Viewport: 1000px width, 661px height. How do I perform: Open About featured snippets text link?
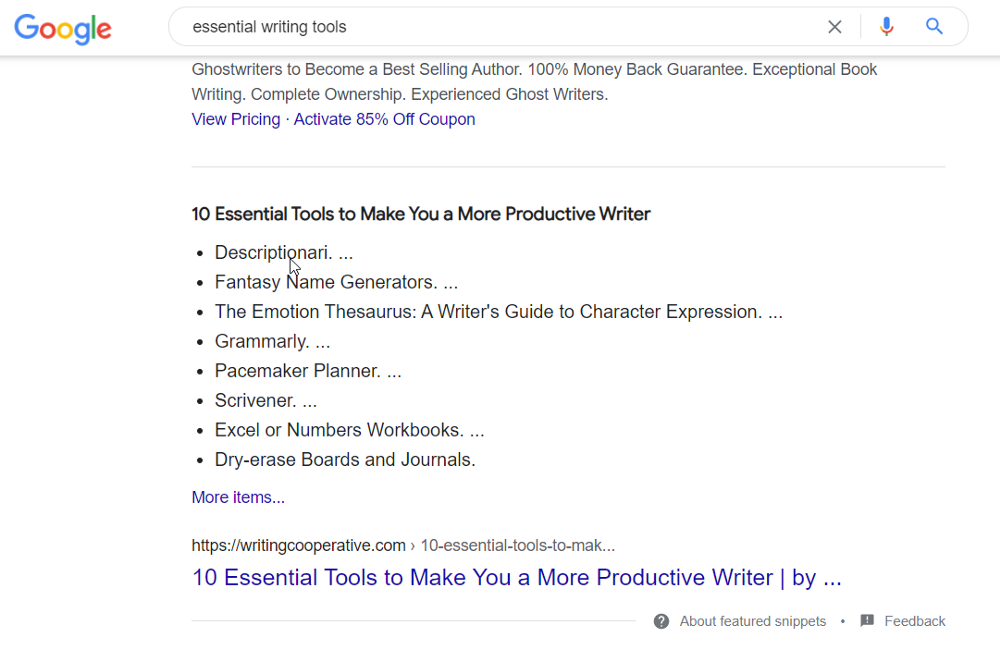pos(753,621)
